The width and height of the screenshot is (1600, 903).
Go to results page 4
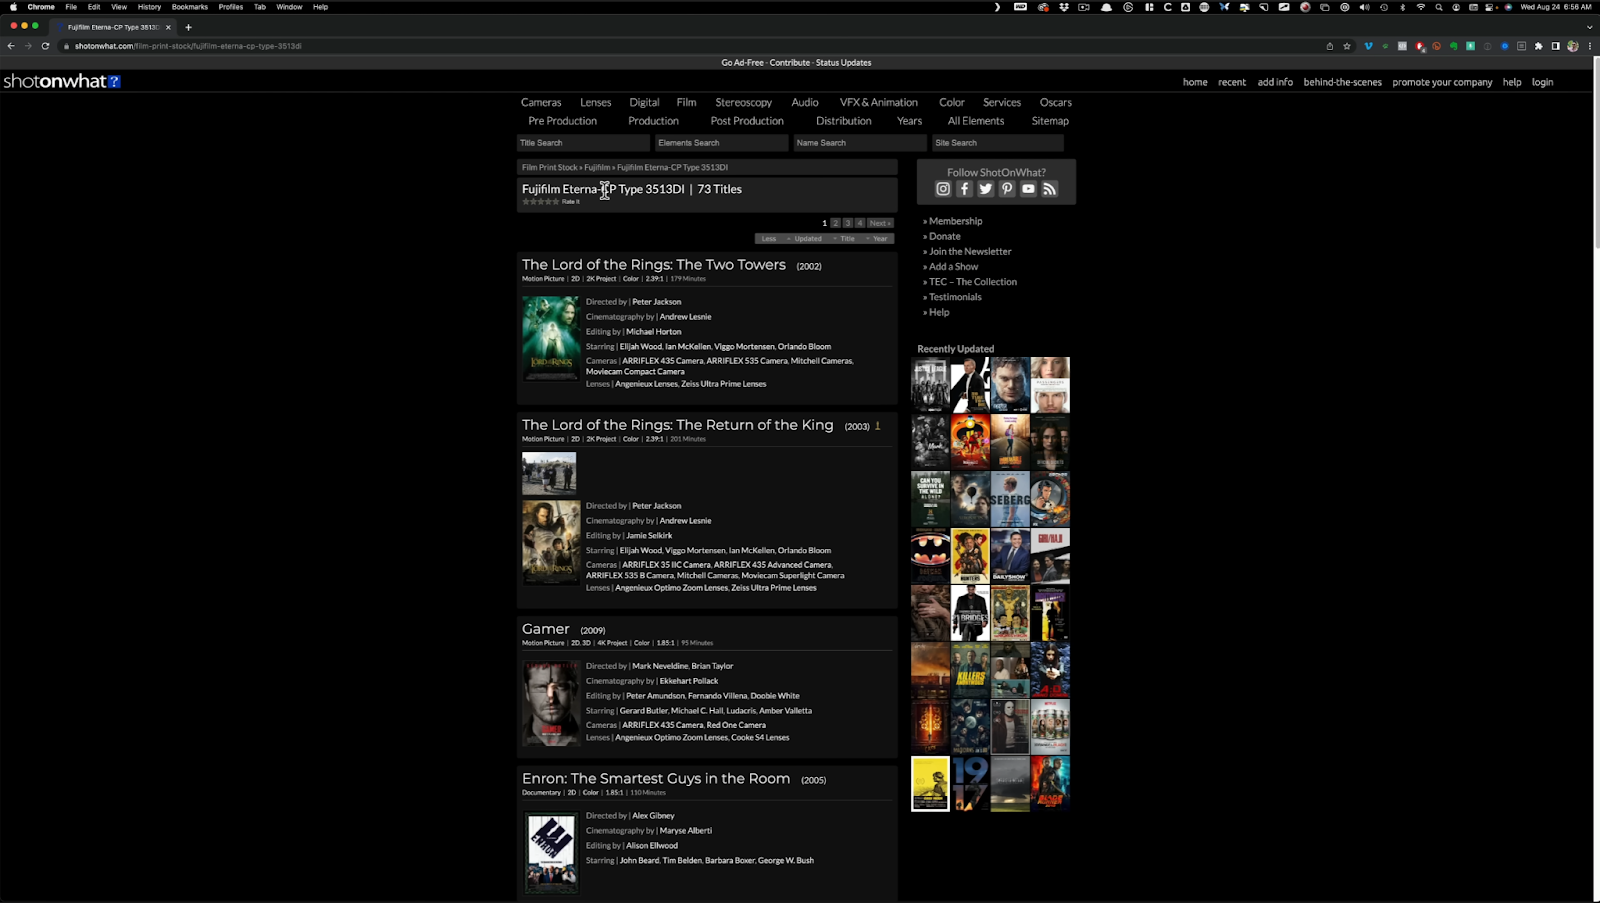coord(860,223)
